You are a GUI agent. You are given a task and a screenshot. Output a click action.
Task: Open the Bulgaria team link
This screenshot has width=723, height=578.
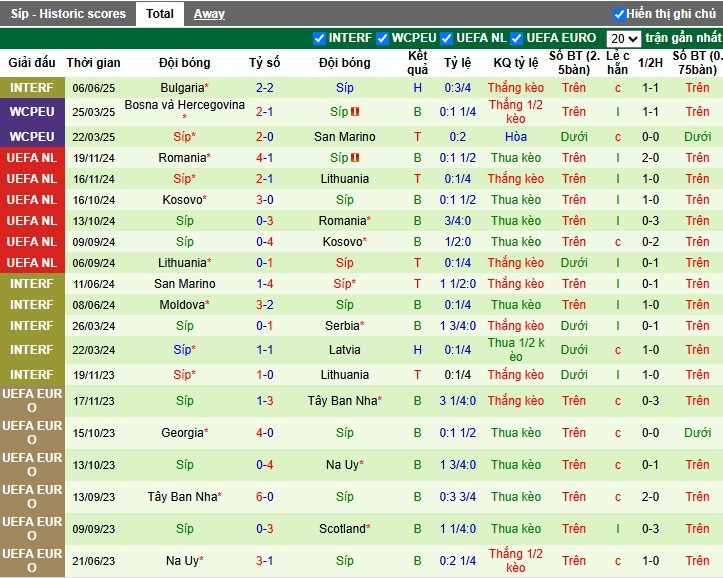tap(182, 88)
